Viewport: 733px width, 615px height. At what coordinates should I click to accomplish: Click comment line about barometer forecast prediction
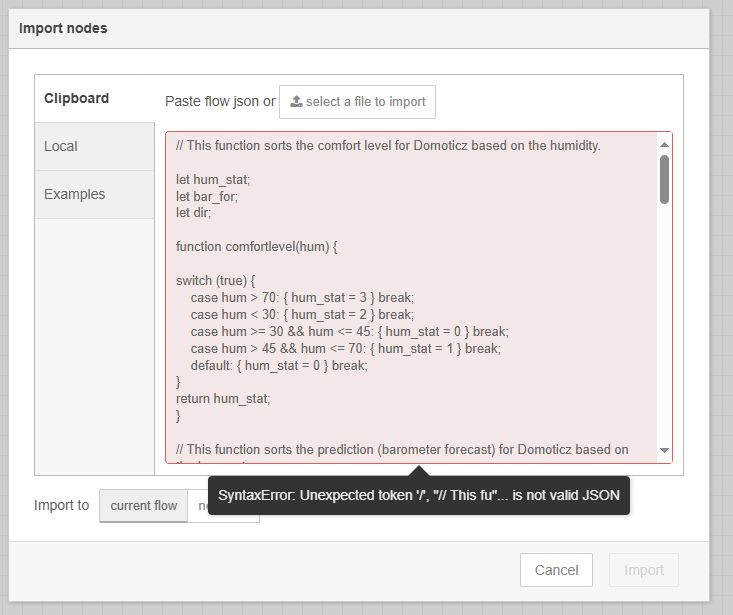[402, 450]
